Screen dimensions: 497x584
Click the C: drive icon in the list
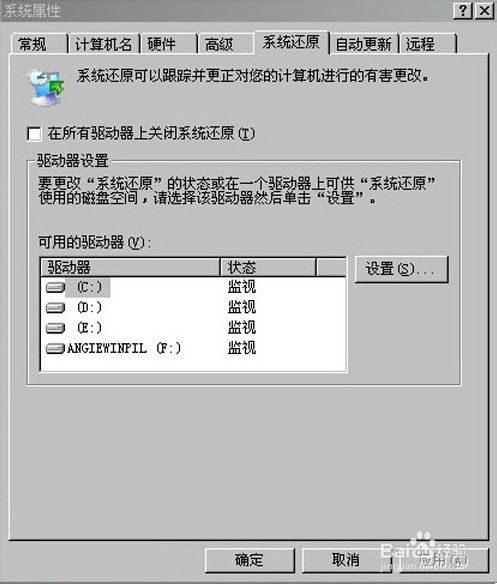point(55,287)
